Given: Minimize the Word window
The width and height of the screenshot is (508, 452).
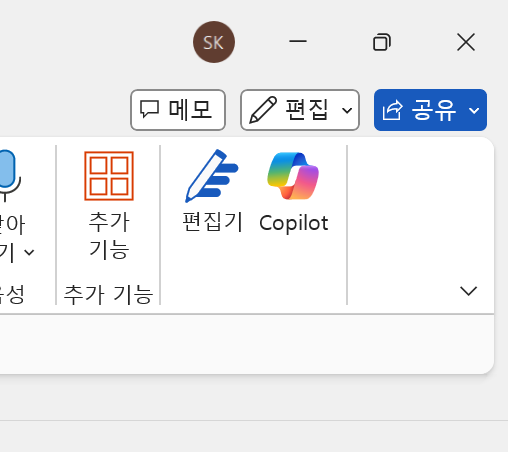Looking at the screenshot, I should [298, 42].
